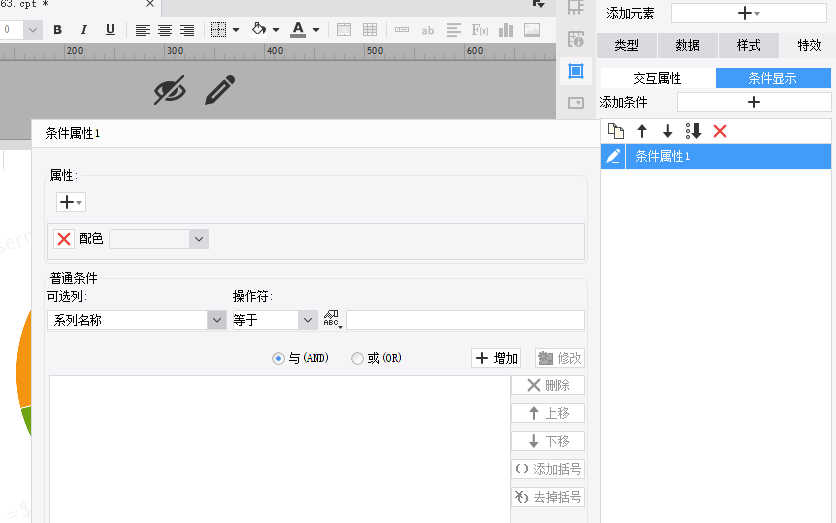The image size is (836, 523).
Task: Click the edit pencil beside 条件属性1
Action: (613, 156)
